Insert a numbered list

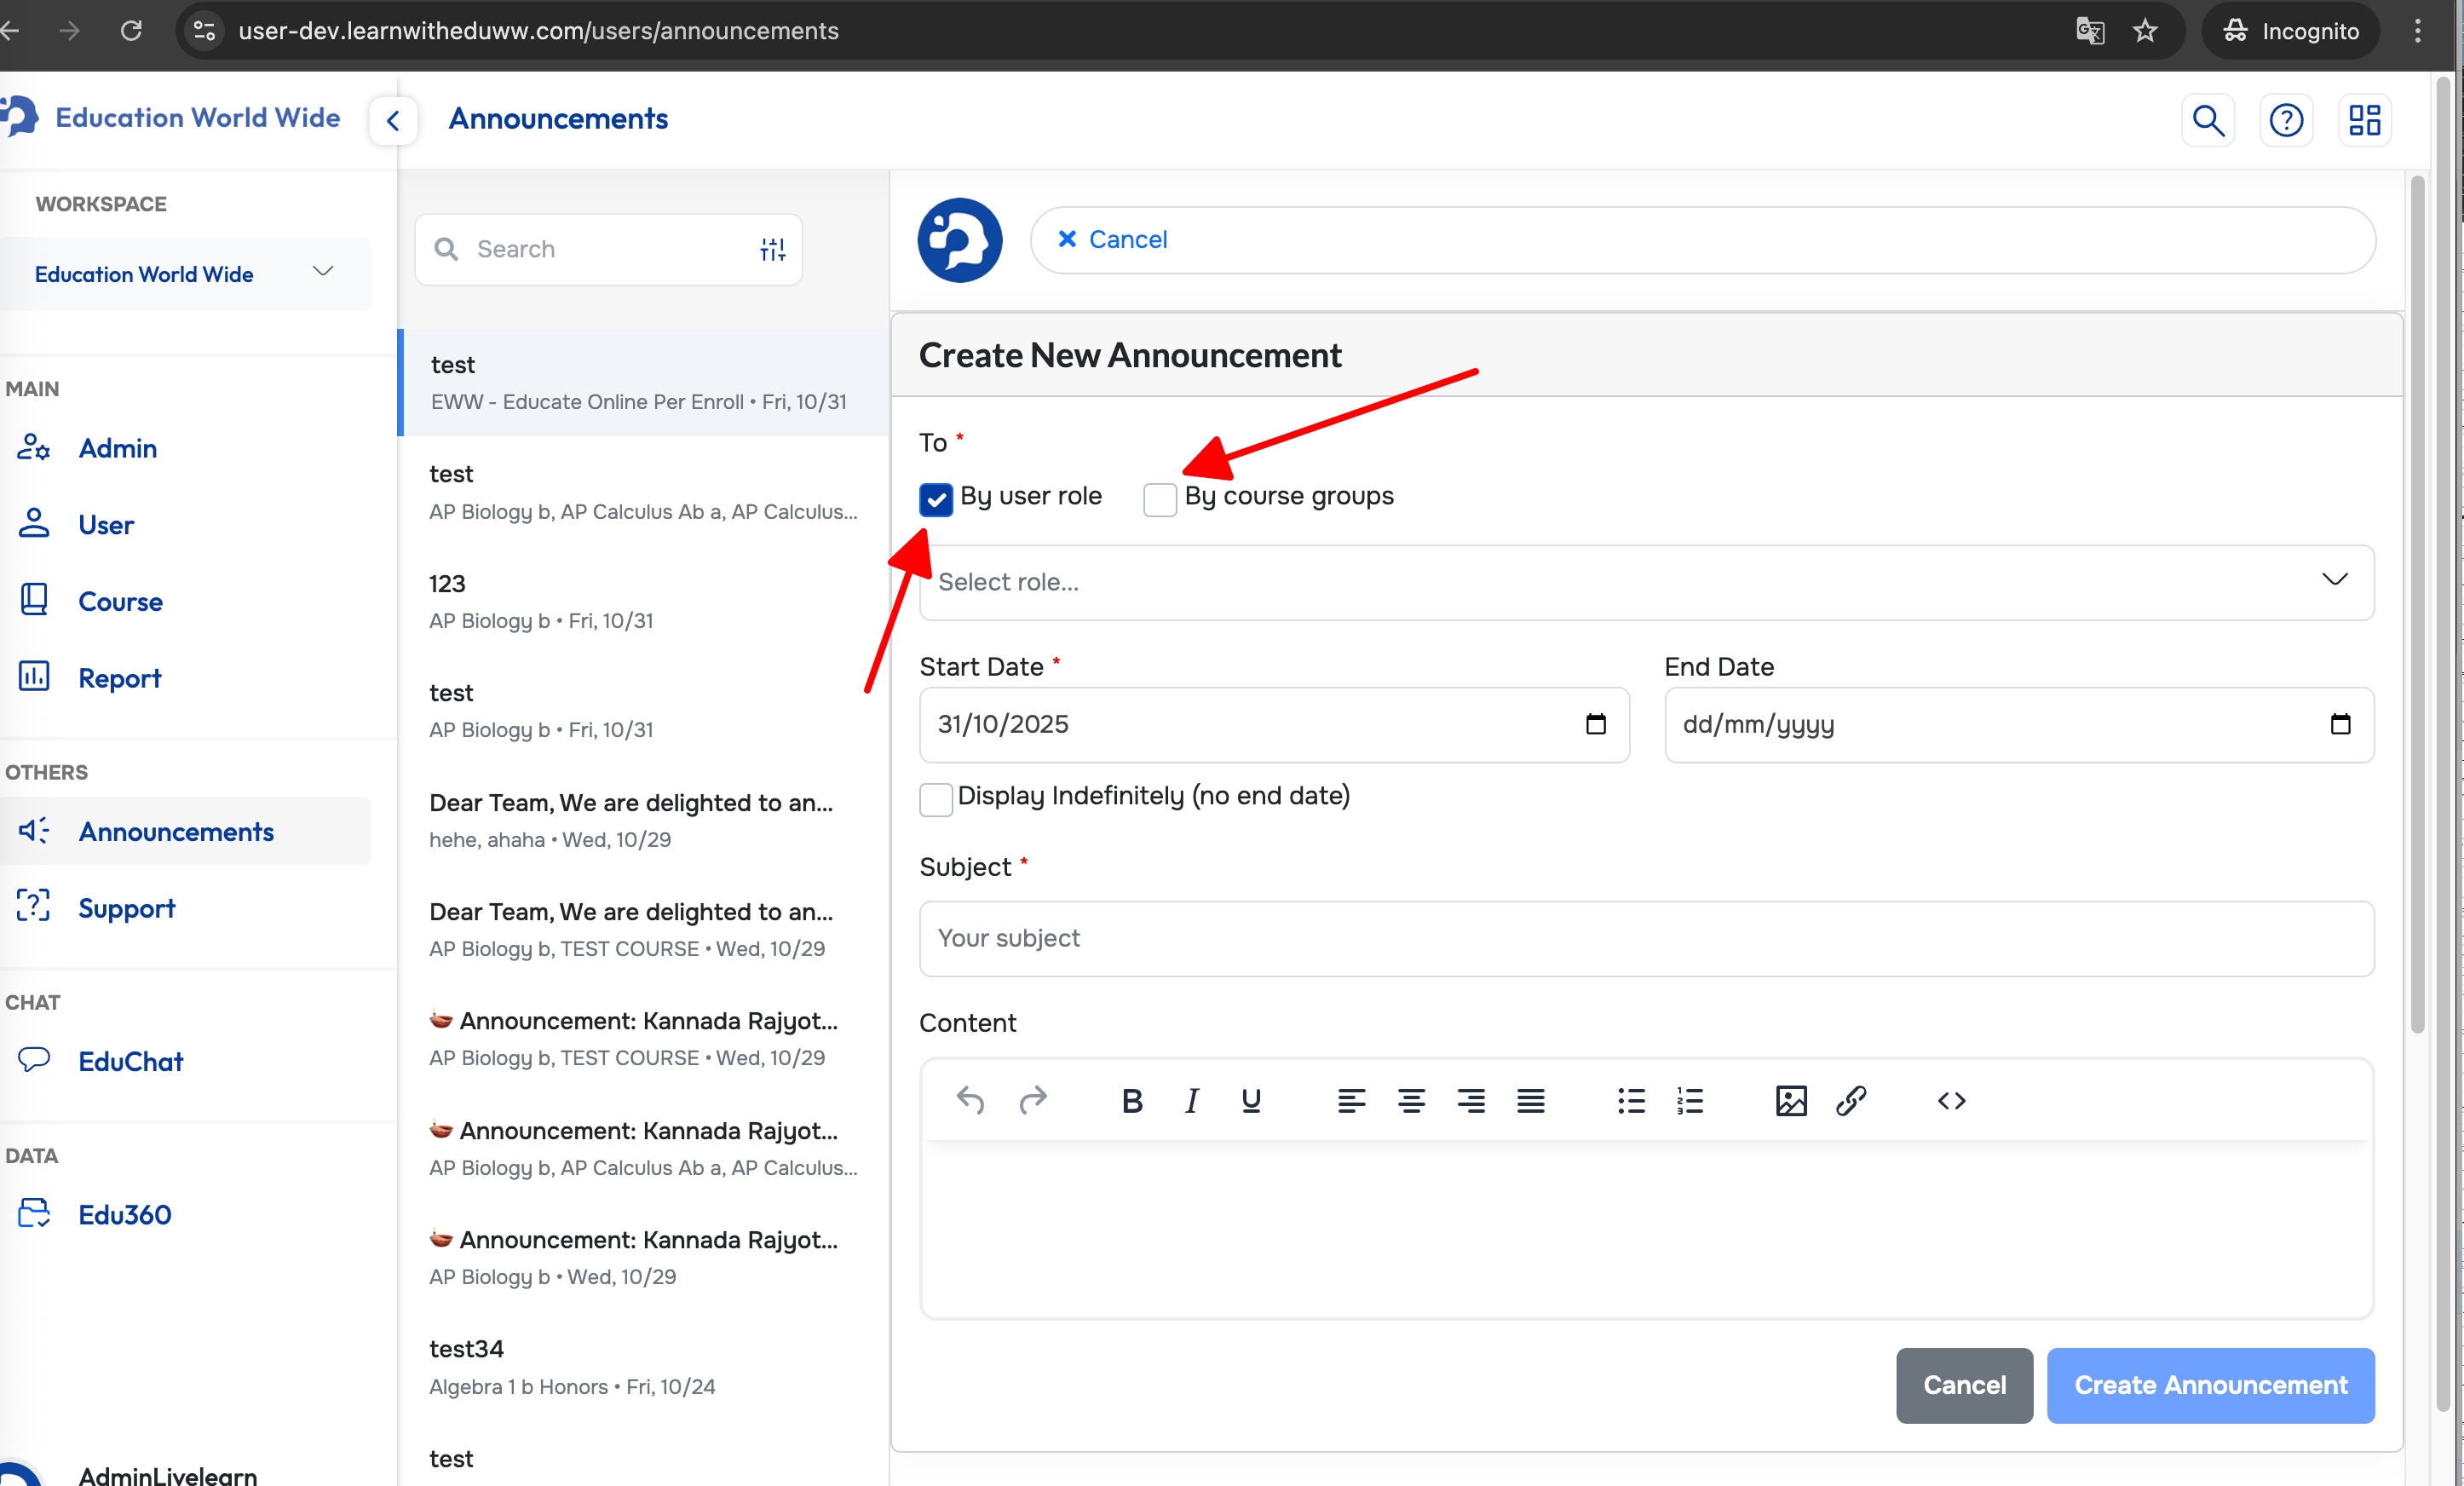click(x=1690, y=1101)
